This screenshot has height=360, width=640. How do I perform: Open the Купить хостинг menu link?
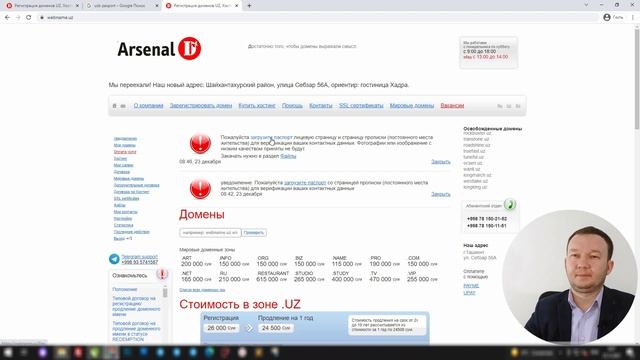(257, 106)
